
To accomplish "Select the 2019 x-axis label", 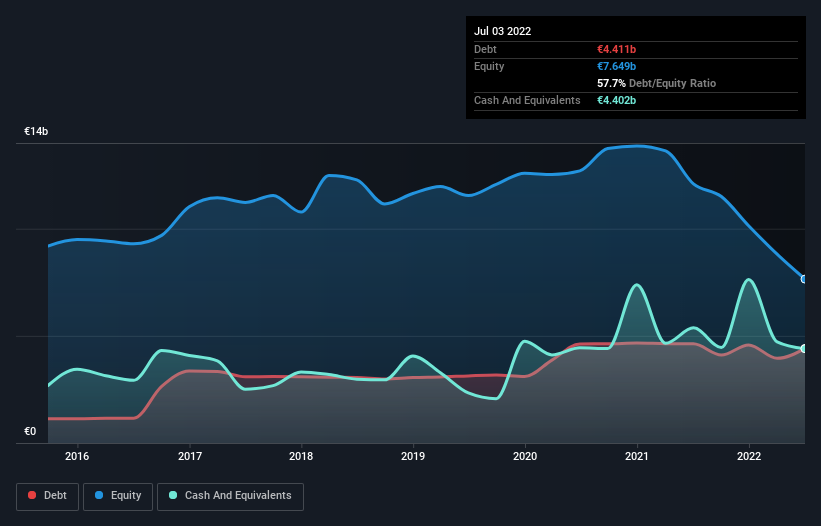I will (x=413, y=456).
